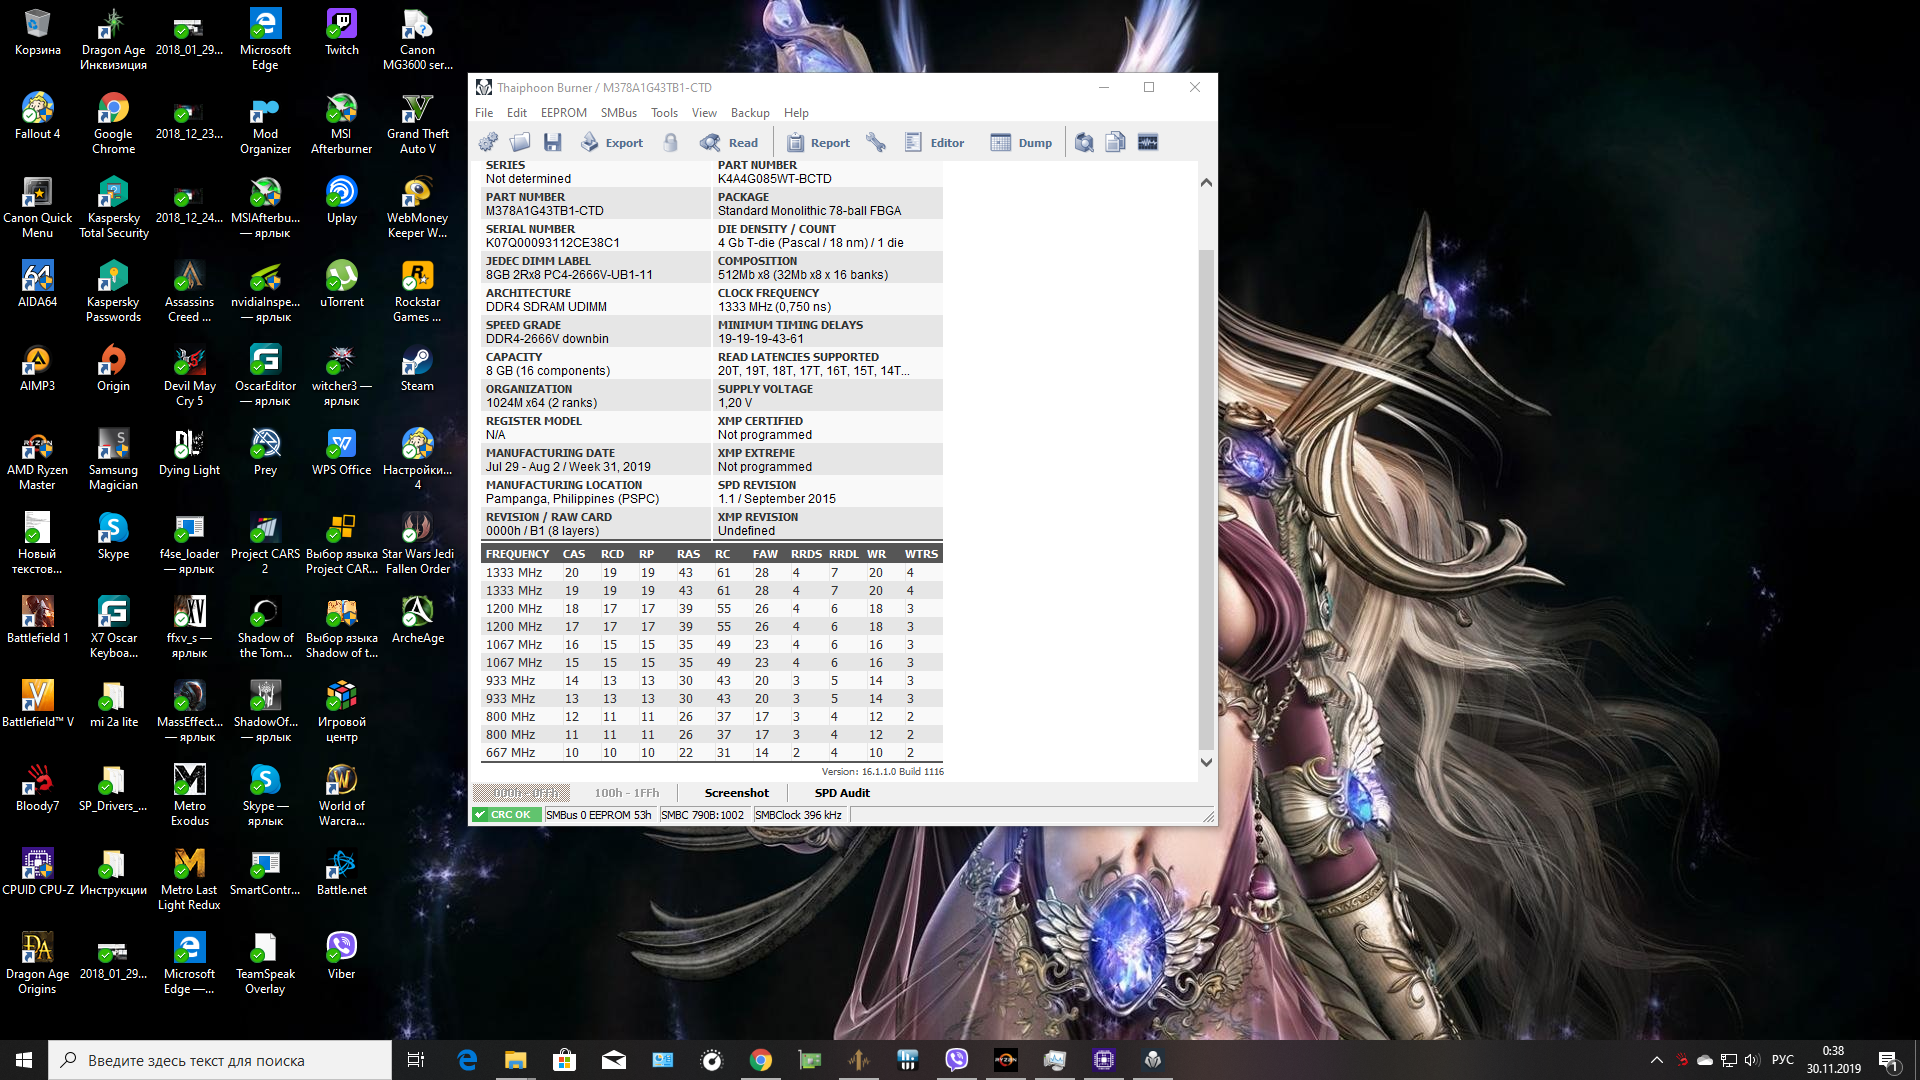Click the waveform monitor toolbar icon
1920x1080 pixels.
[x=1148, y=143]
